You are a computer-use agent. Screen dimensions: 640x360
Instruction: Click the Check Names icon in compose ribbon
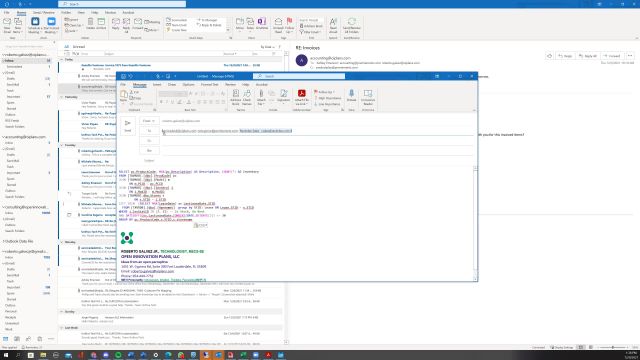[x=247, y=98]
